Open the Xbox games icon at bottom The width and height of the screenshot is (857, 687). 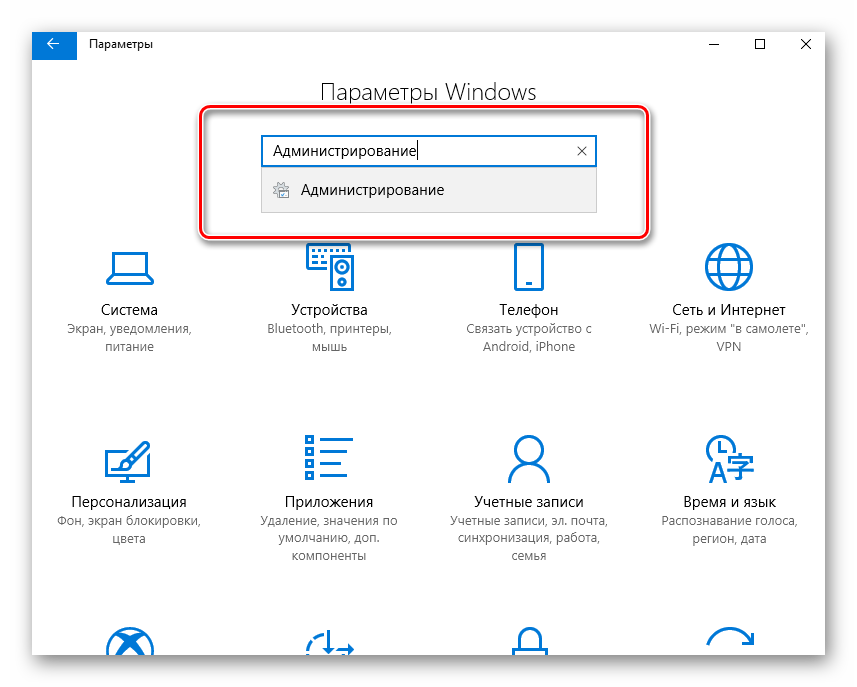click(x=129, y=645)
